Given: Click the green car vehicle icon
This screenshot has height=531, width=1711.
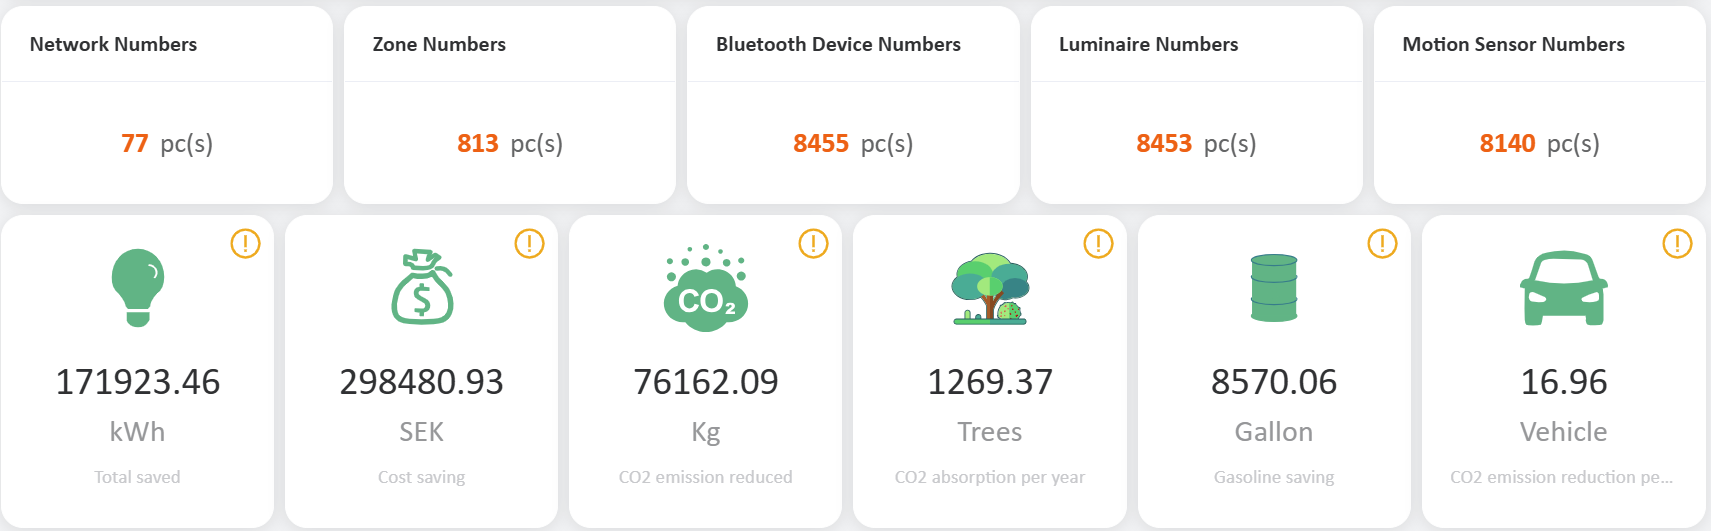Looking at the screenshot, I should pyautogui.click(x=1564, y=288).
